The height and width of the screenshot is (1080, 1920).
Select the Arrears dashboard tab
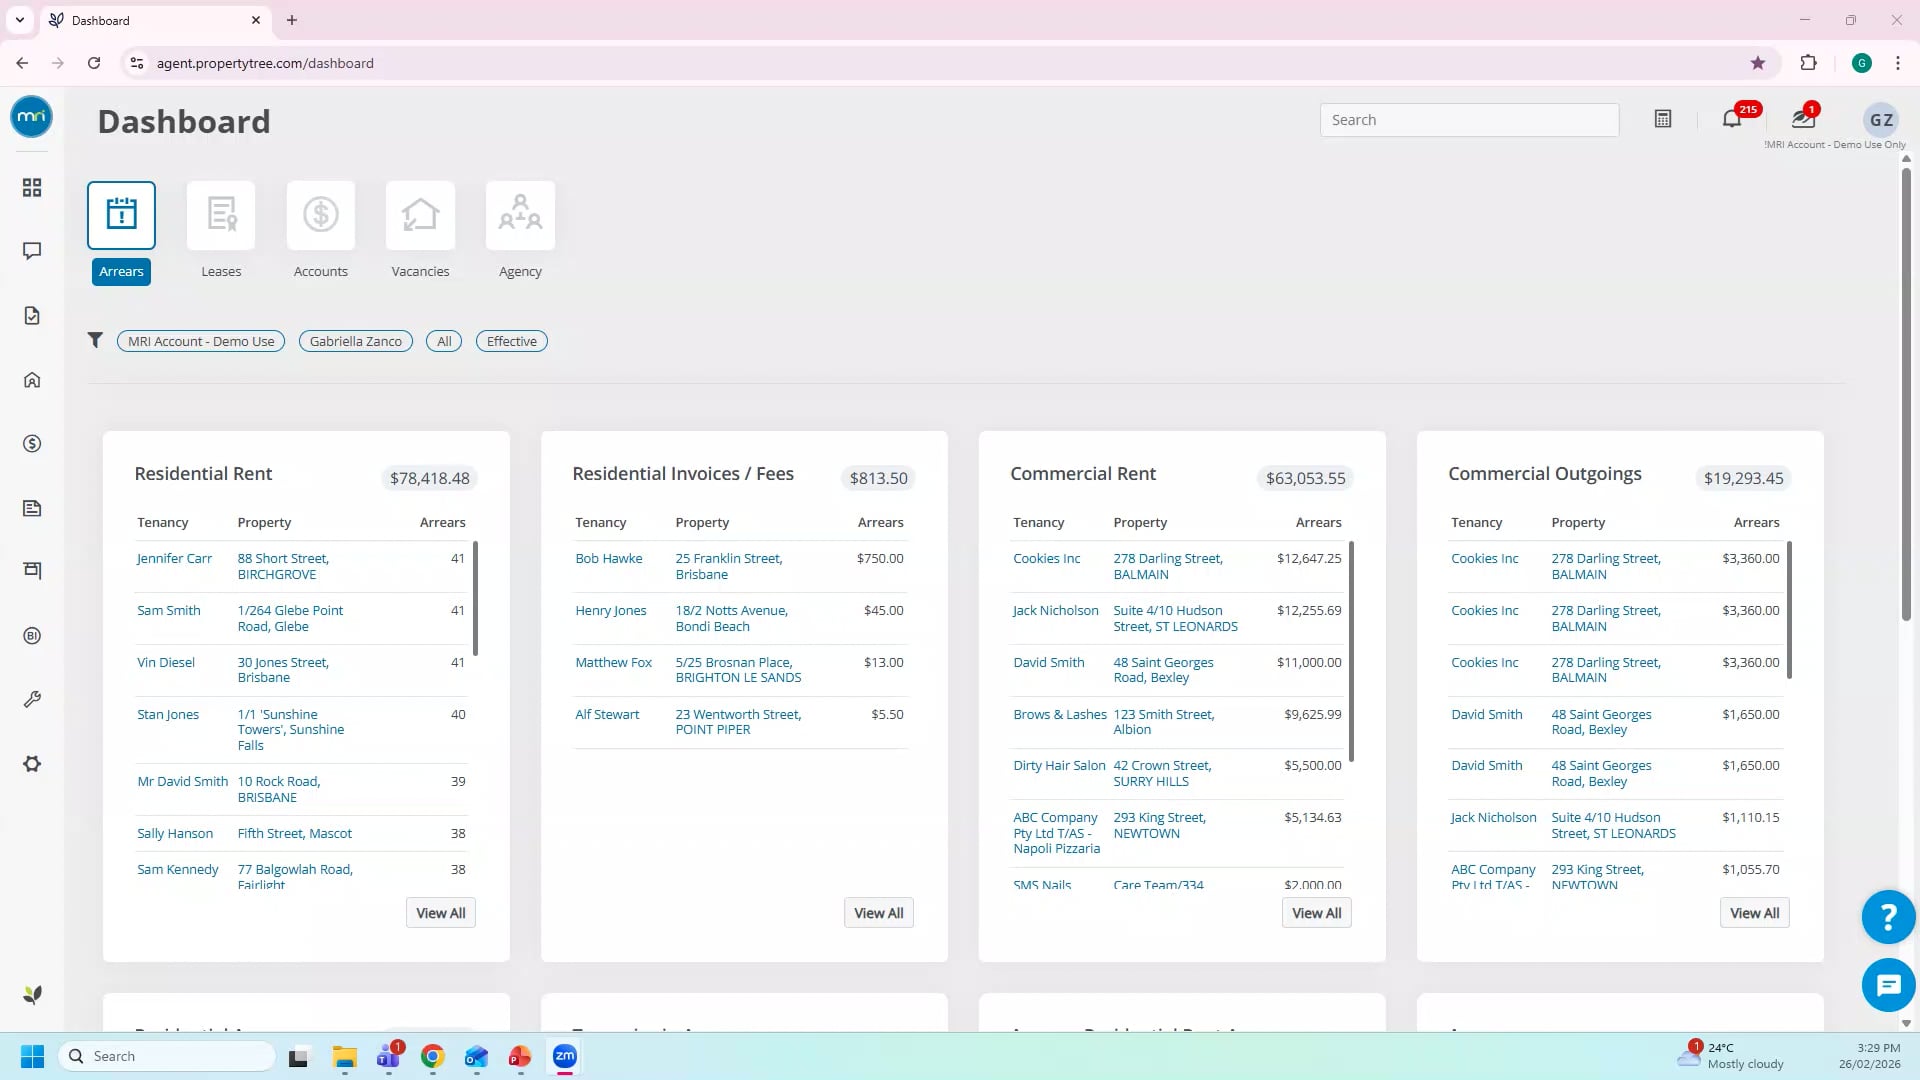point(121,233)
